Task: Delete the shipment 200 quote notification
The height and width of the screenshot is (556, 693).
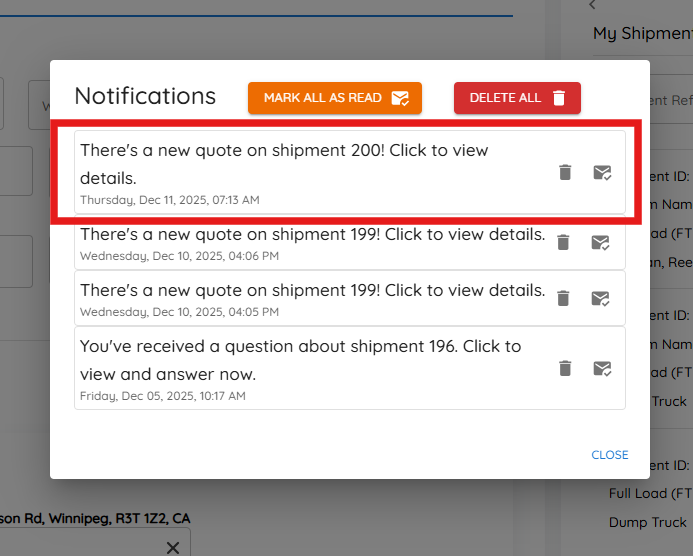Action: (565, 172)
